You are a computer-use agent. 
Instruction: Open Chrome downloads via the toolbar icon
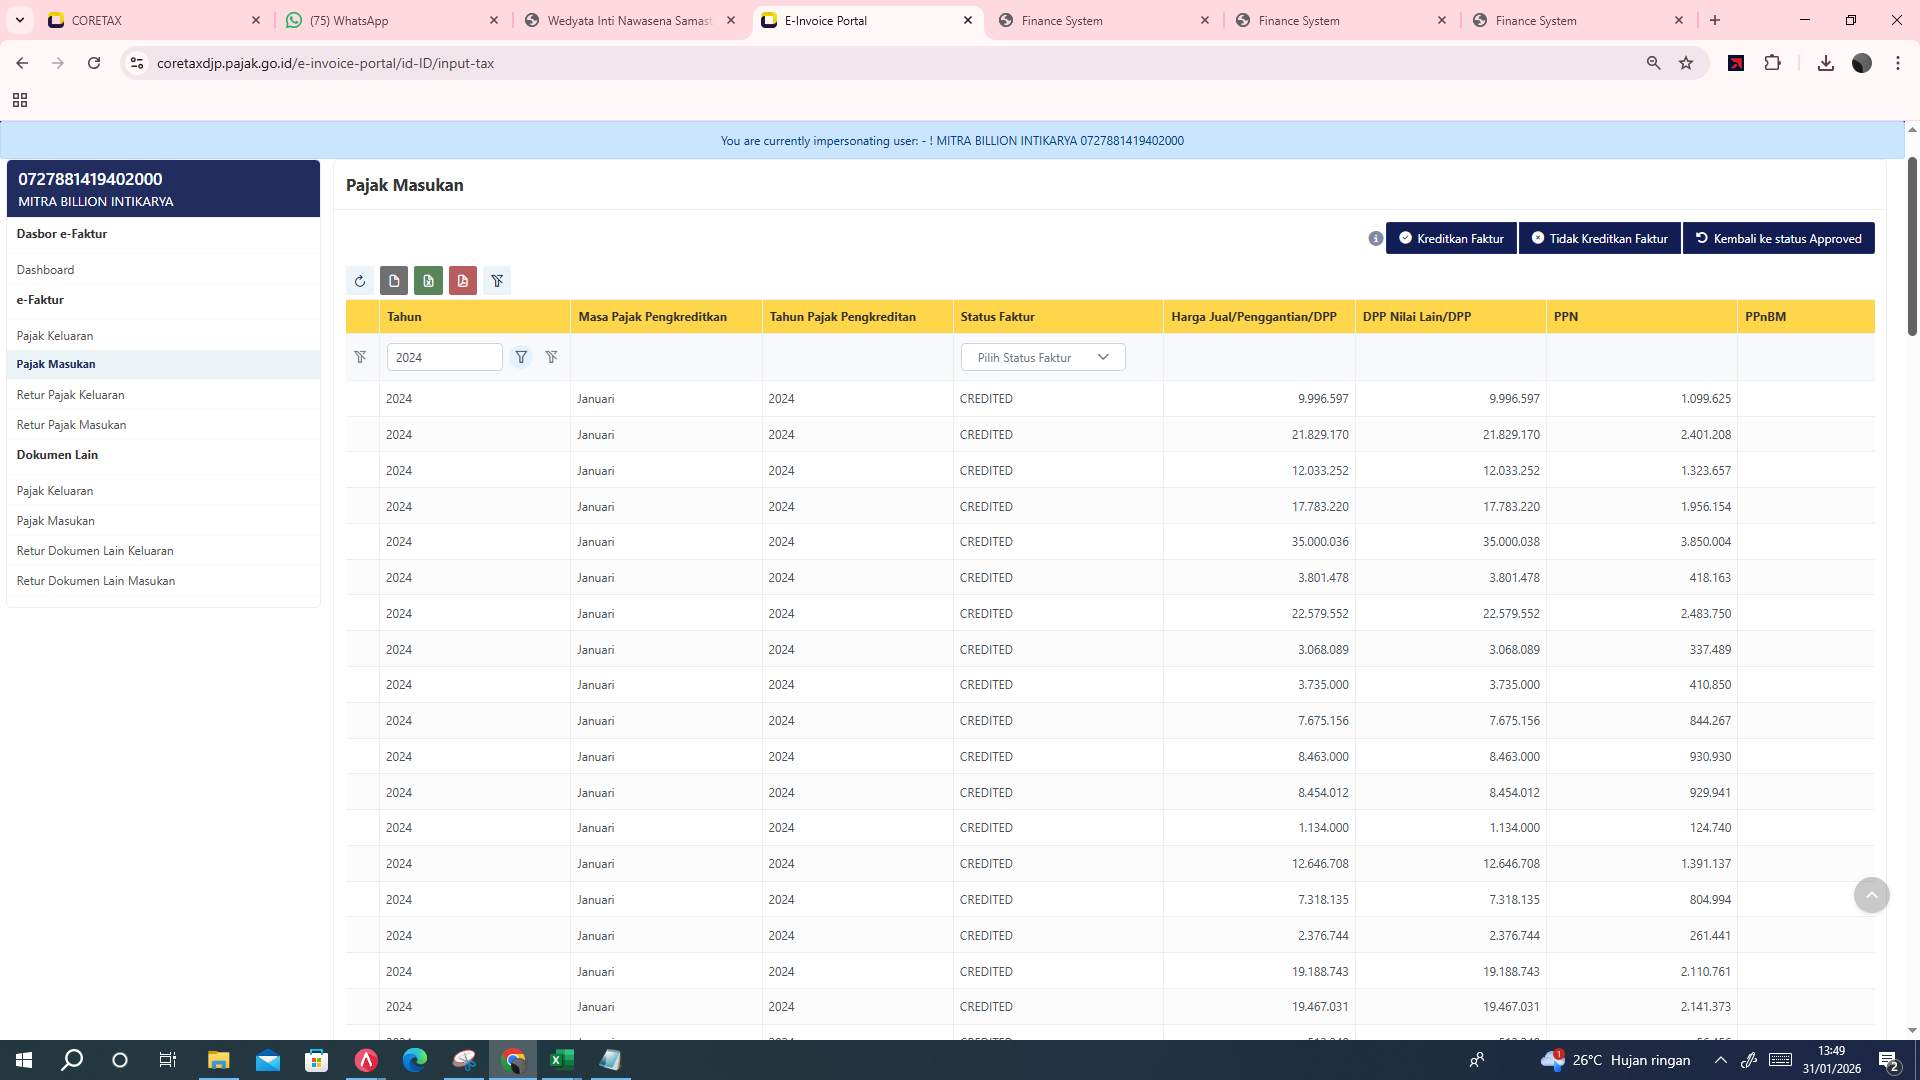[1825, 63]
